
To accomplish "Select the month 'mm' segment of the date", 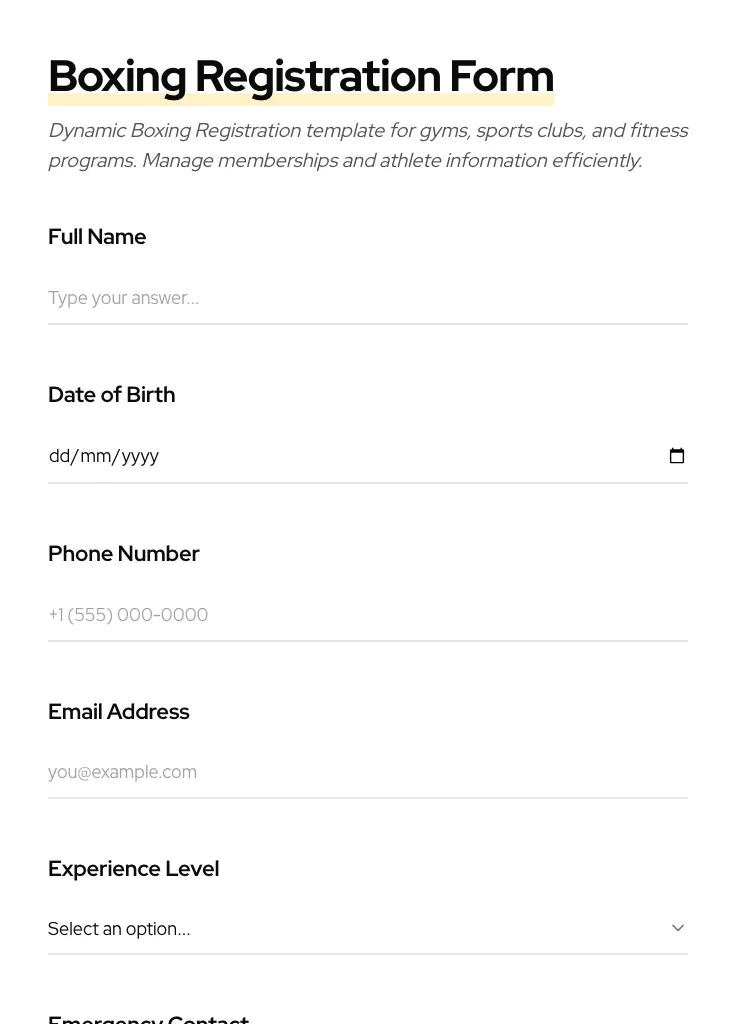I will (x=96, y=456).
